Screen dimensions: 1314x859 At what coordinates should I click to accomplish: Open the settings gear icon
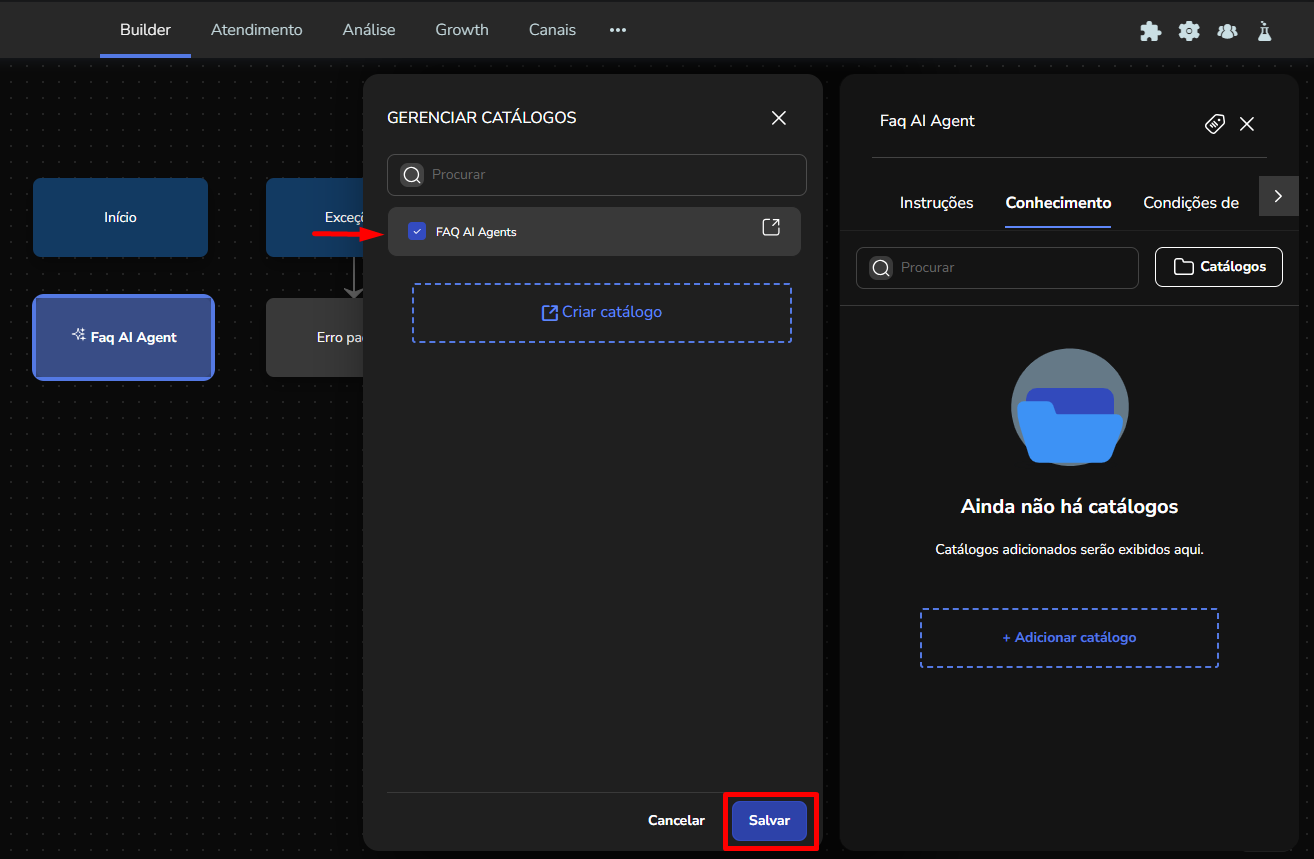tap(1189, 31)
